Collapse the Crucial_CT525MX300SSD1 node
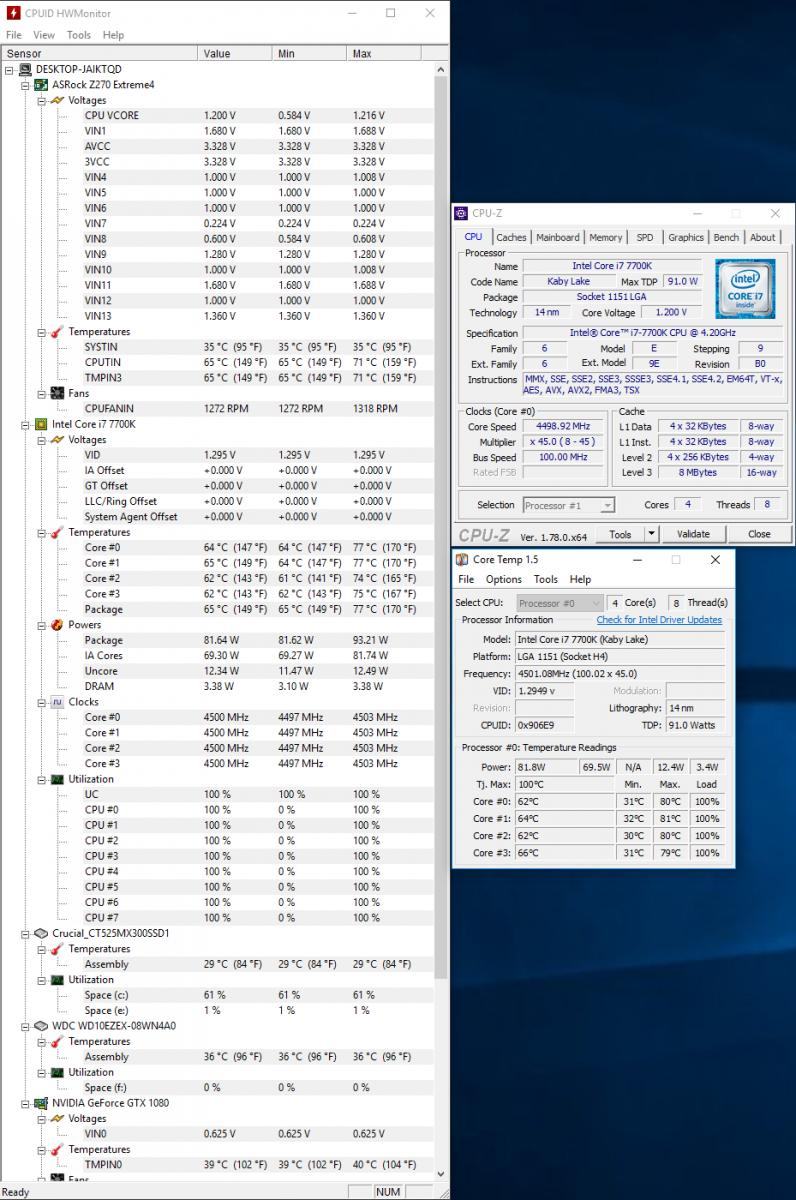This screenshot has width=796, height=1200. [26, 933]
